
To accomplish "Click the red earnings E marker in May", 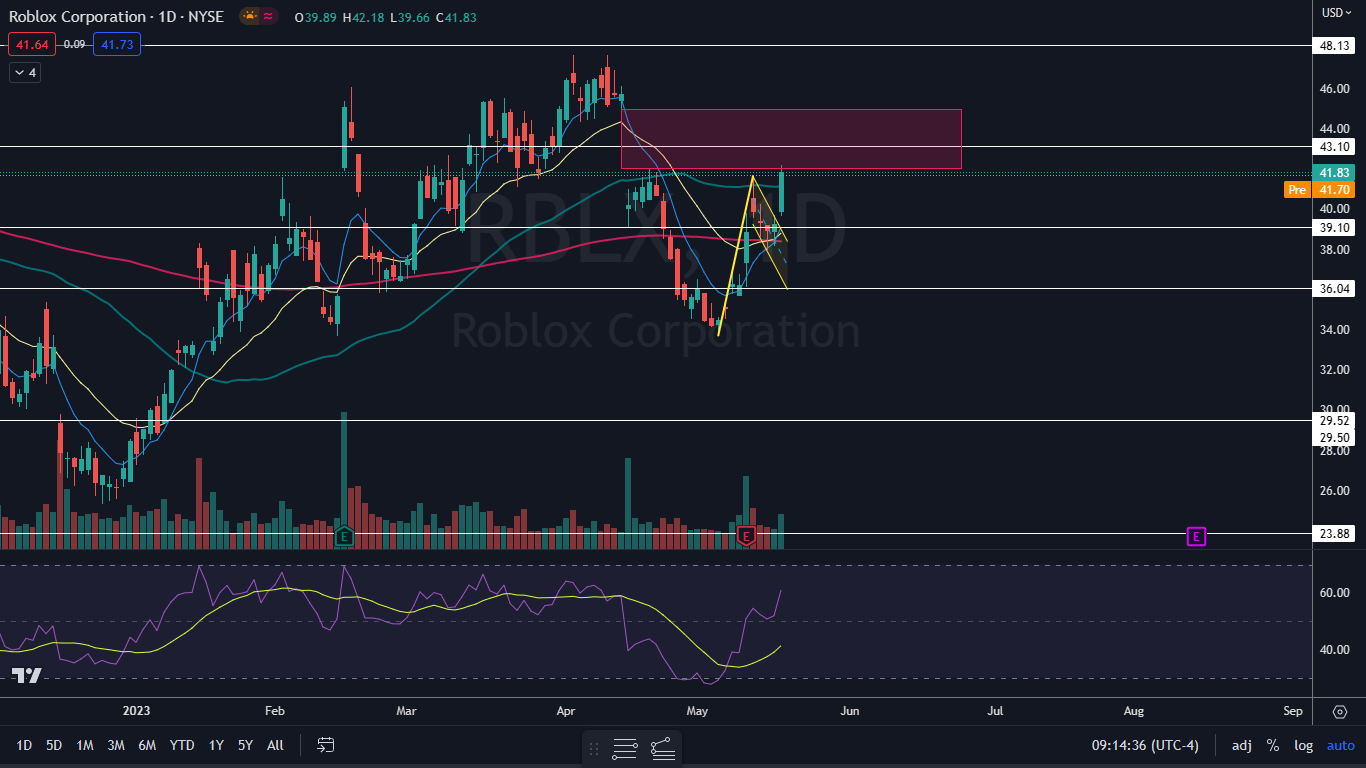I will 746,536.
